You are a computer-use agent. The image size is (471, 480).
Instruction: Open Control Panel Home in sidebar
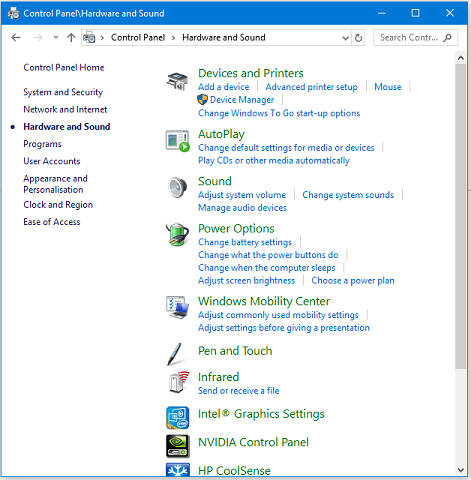click(x=64, y=67)
